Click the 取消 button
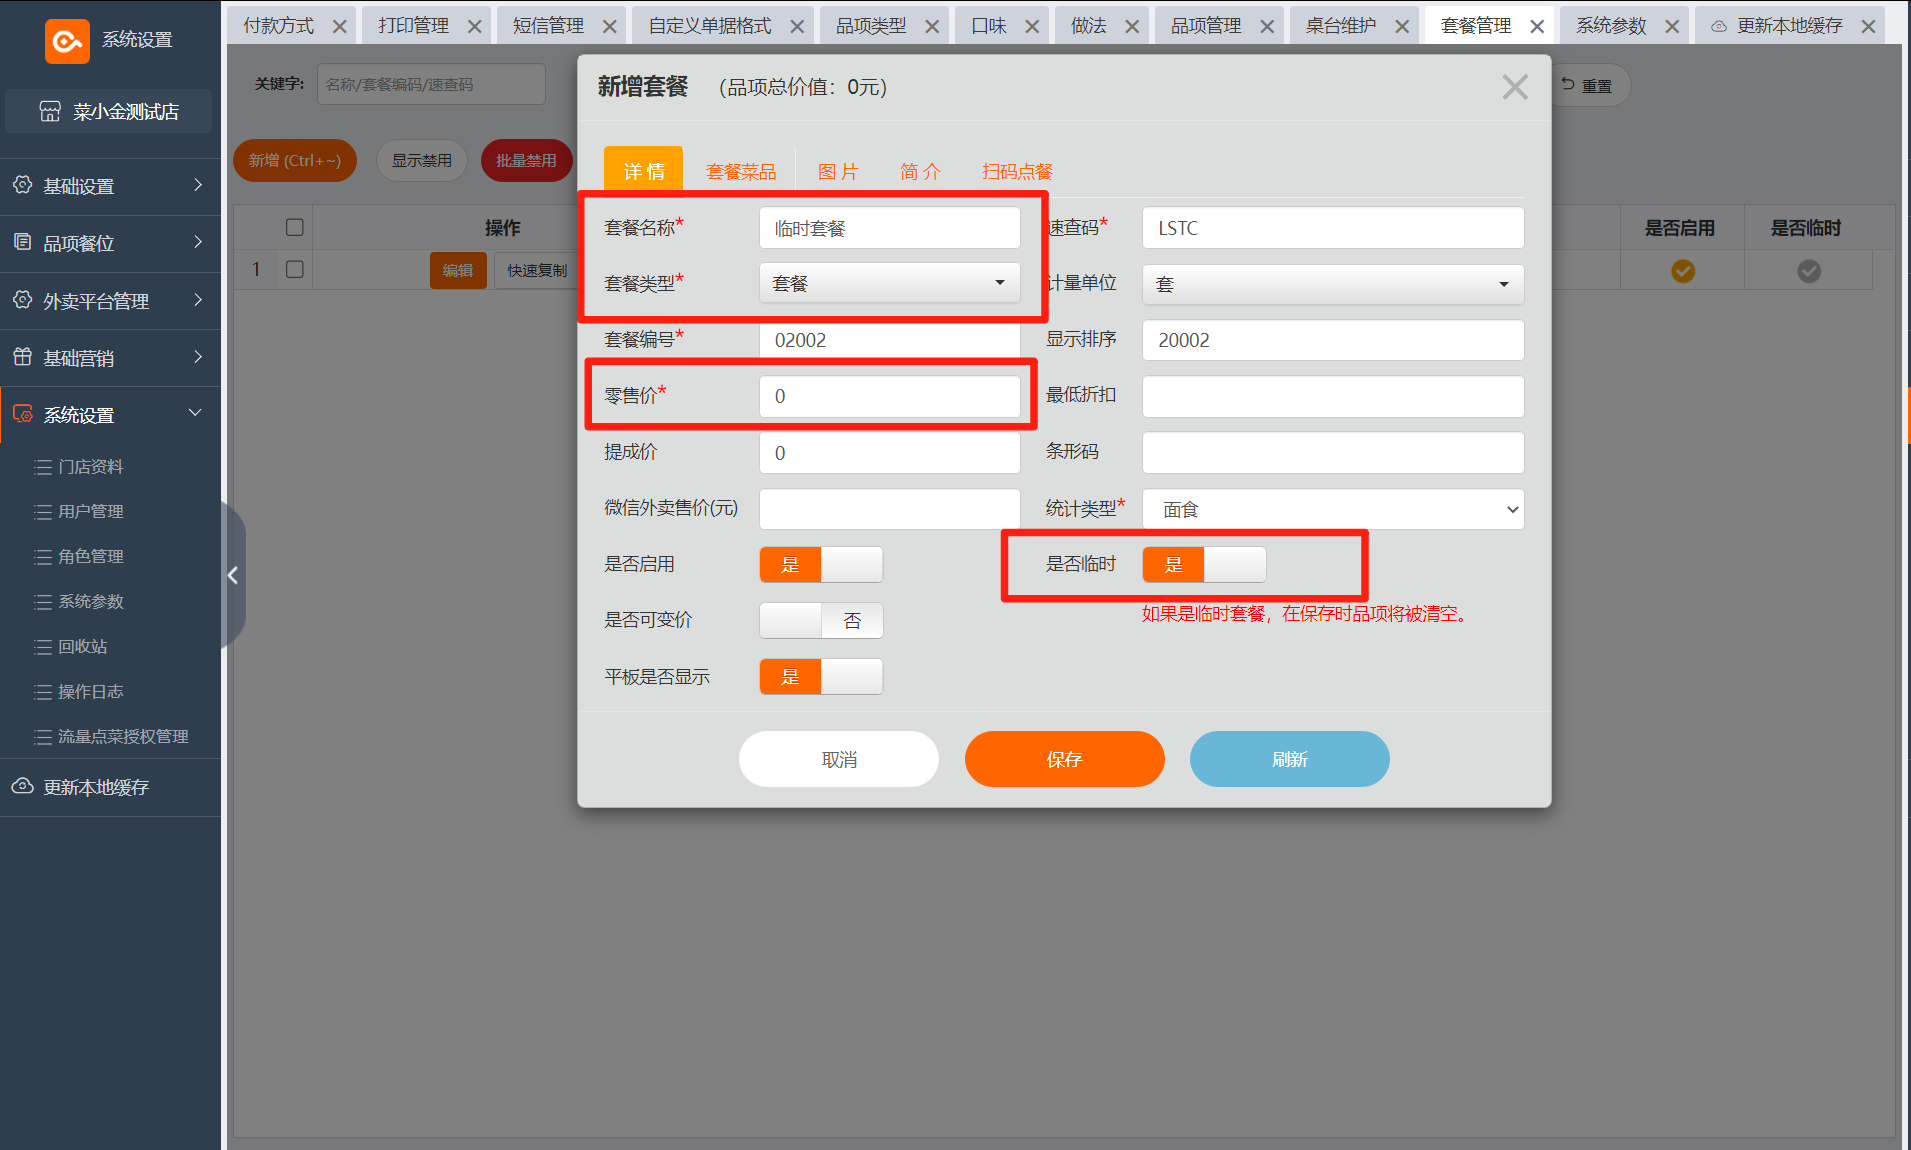Screen dimensions: 1911x1150 click(x=839, y=759)
